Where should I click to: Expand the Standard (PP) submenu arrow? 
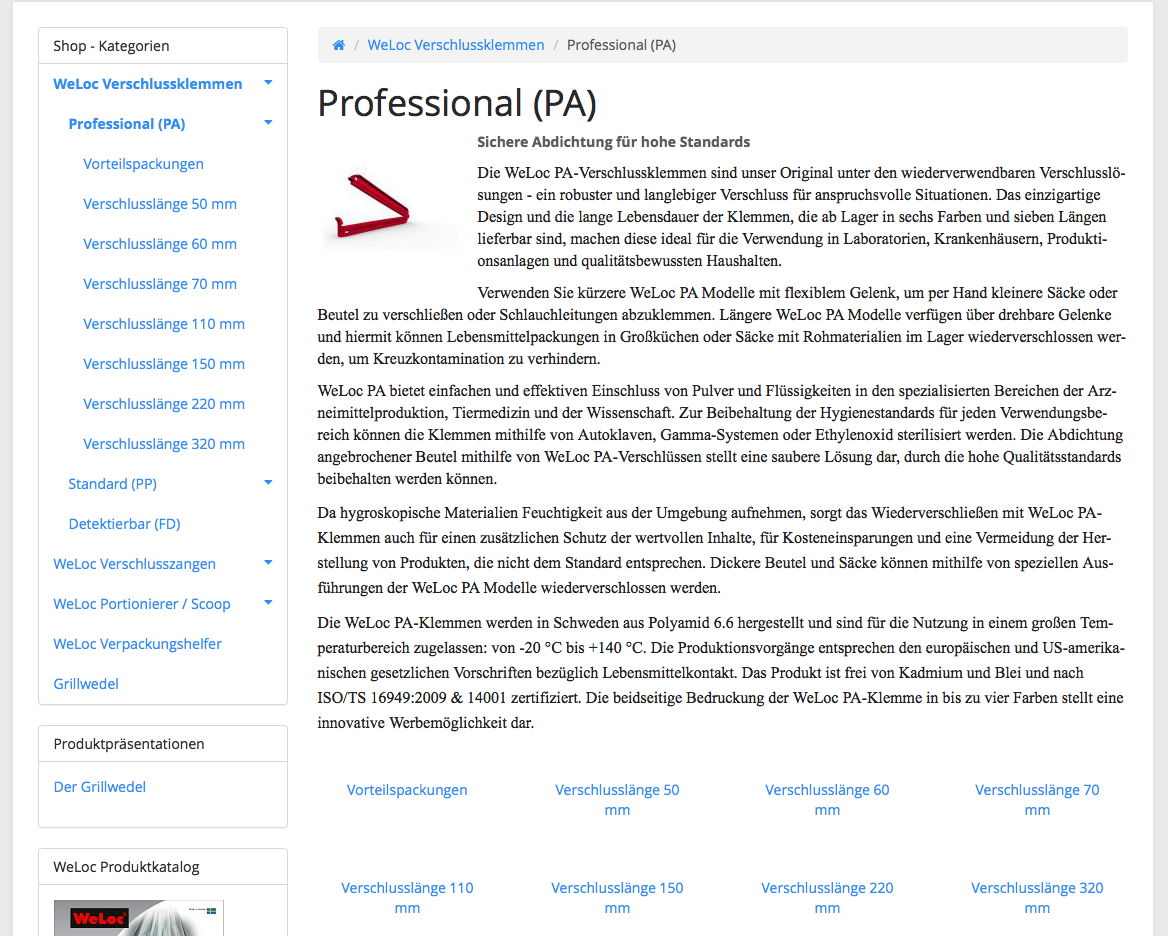click(268, 483)
